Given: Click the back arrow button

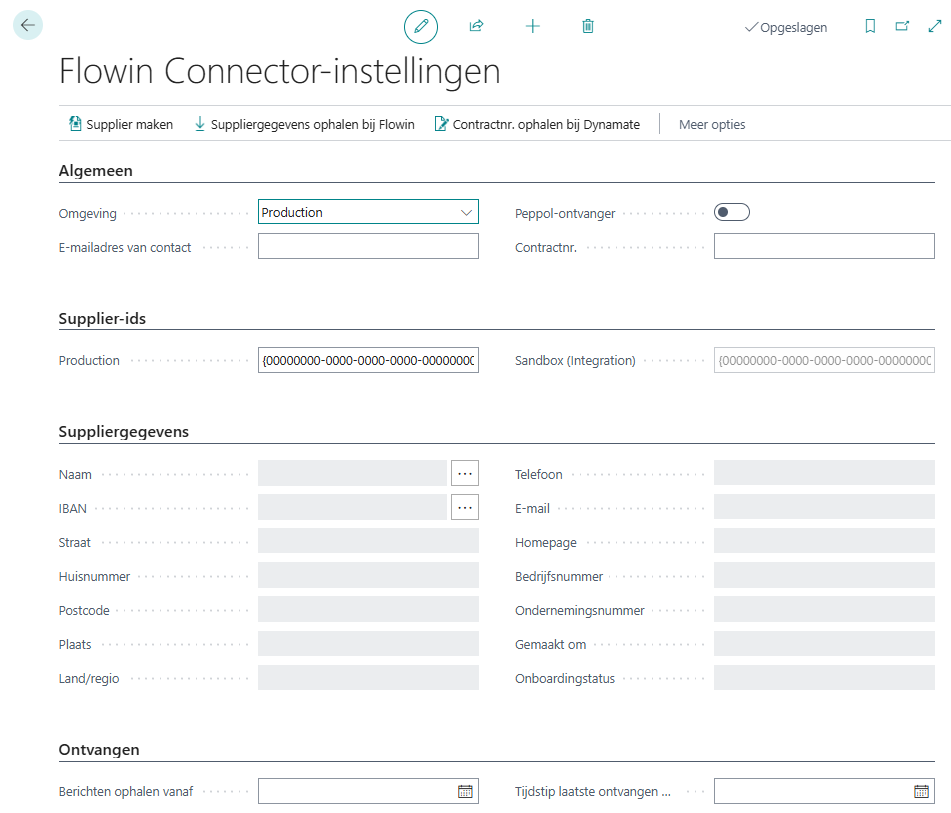Looking at the screenshot, I should coord(27,26).
